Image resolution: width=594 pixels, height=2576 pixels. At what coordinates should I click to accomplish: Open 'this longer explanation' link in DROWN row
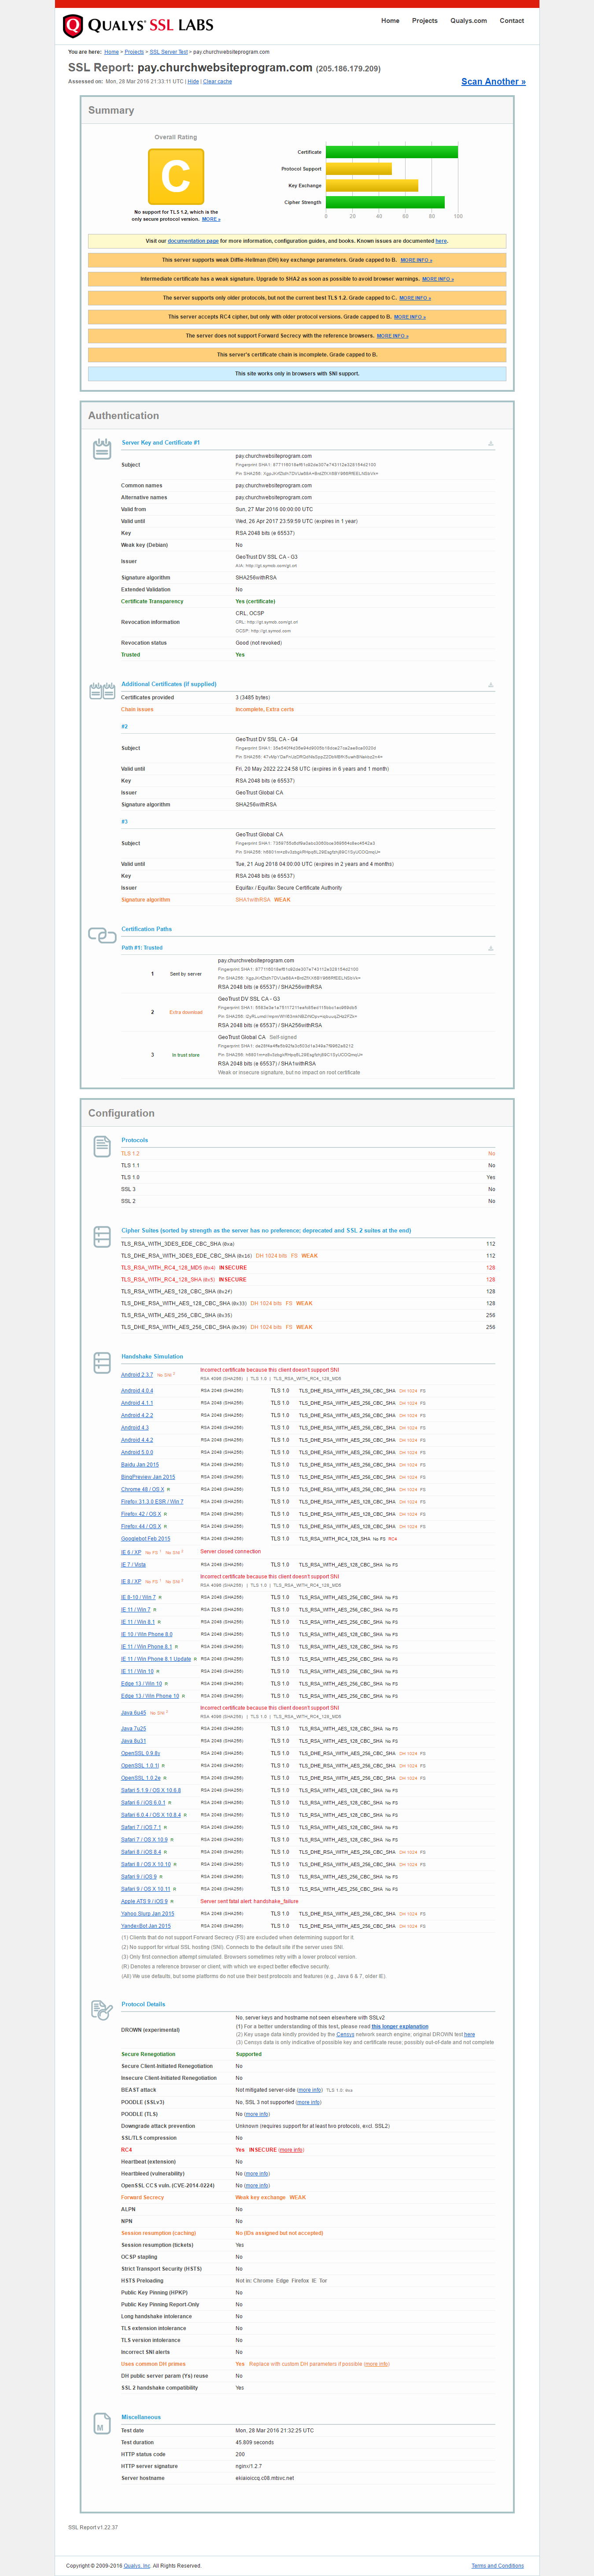click(400, 2026)
